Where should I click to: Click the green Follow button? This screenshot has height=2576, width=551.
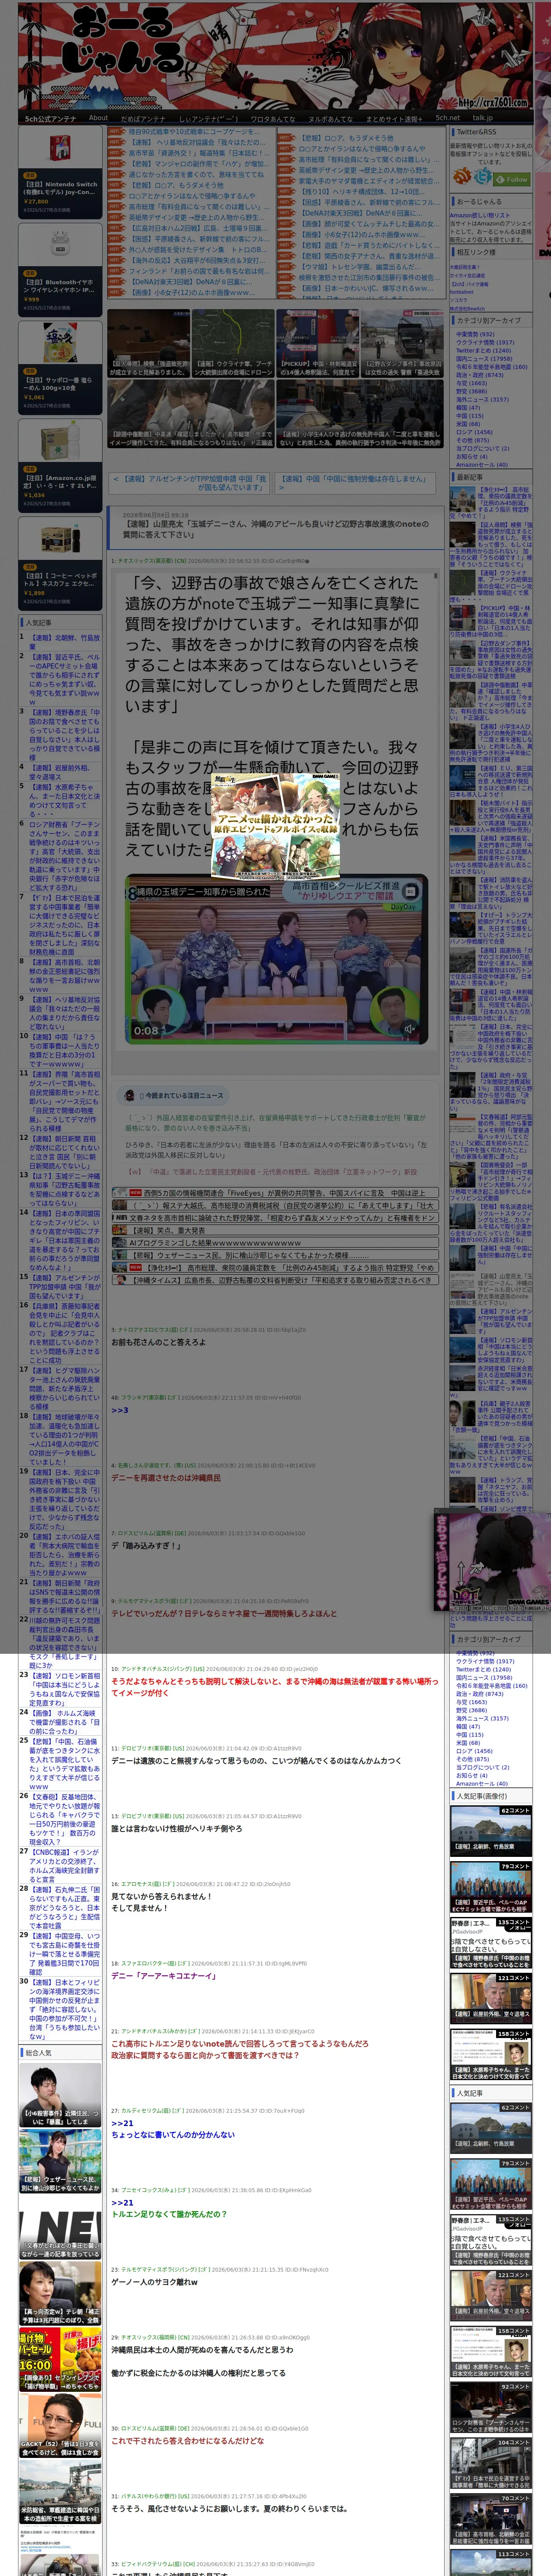click(x=512, y=179)
